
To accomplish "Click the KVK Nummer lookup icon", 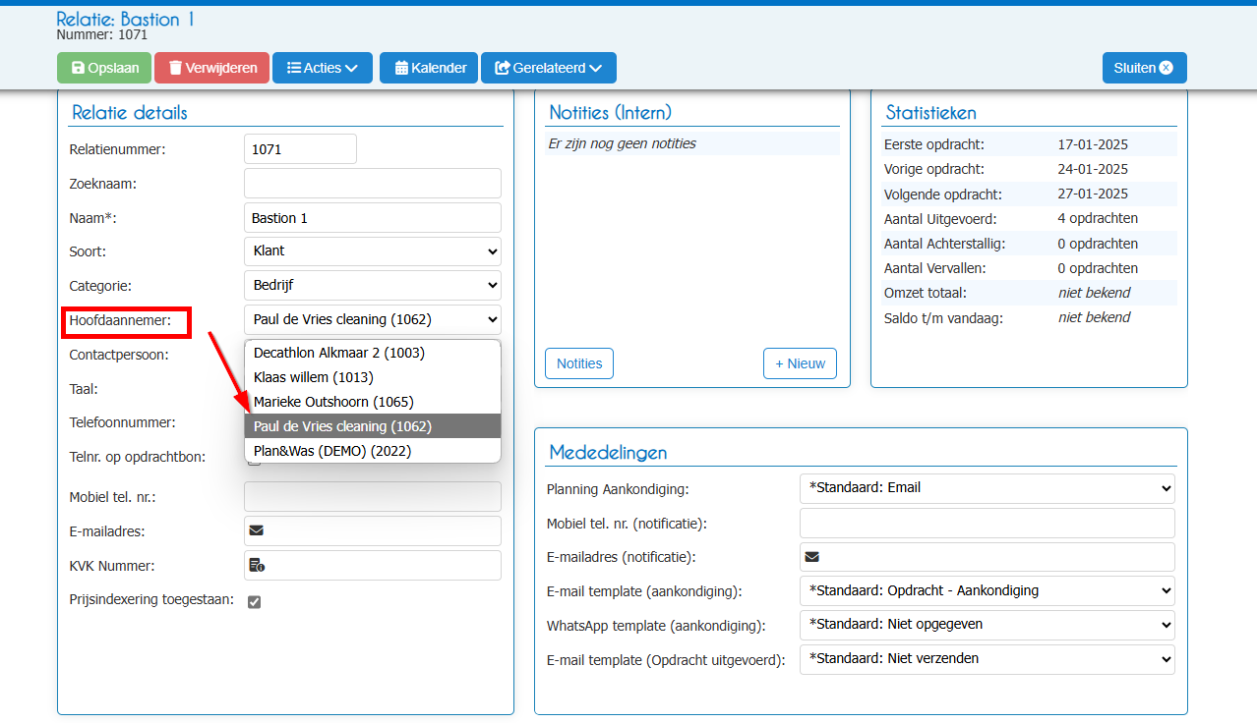I will pos(256,565).
